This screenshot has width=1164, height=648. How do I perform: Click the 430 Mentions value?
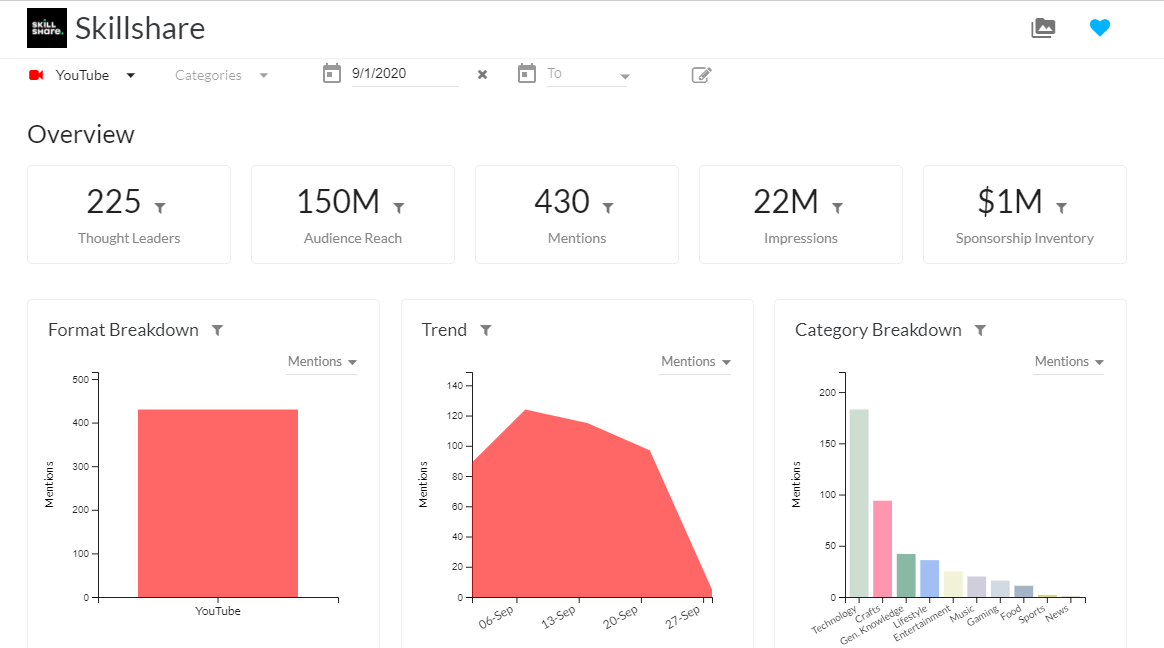point(562,202)
